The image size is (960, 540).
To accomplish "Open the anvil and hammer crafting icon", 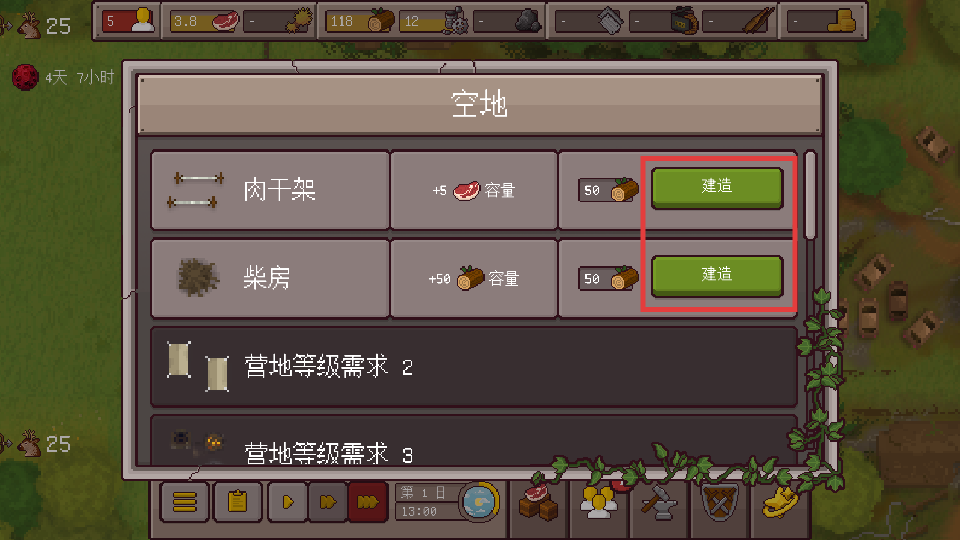I will 659,502.
